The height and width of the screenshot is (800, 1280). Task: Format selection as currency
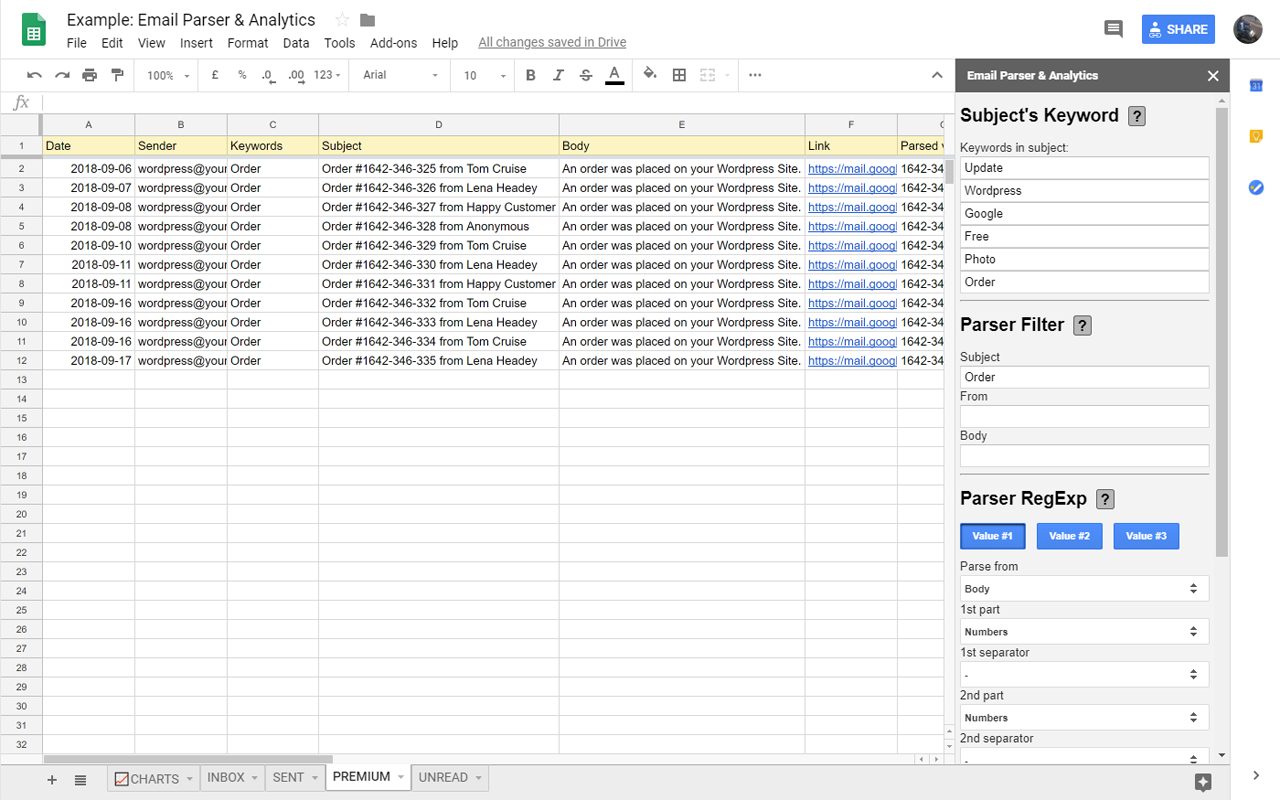[x=214, y=75]
